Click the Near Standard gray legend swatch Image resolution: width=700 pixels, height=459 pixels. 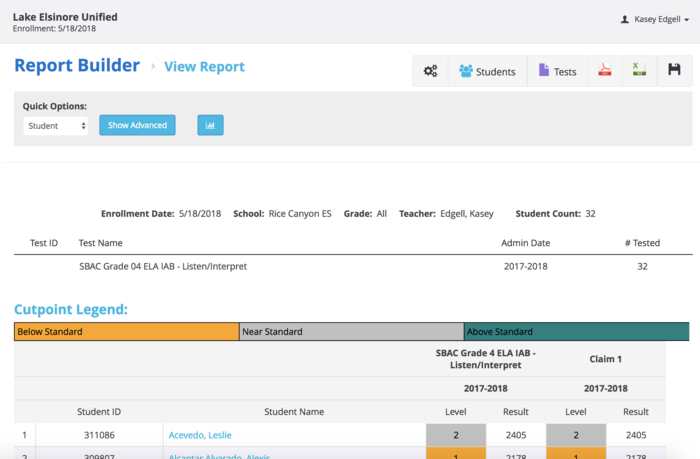click(x=351, y=332)
